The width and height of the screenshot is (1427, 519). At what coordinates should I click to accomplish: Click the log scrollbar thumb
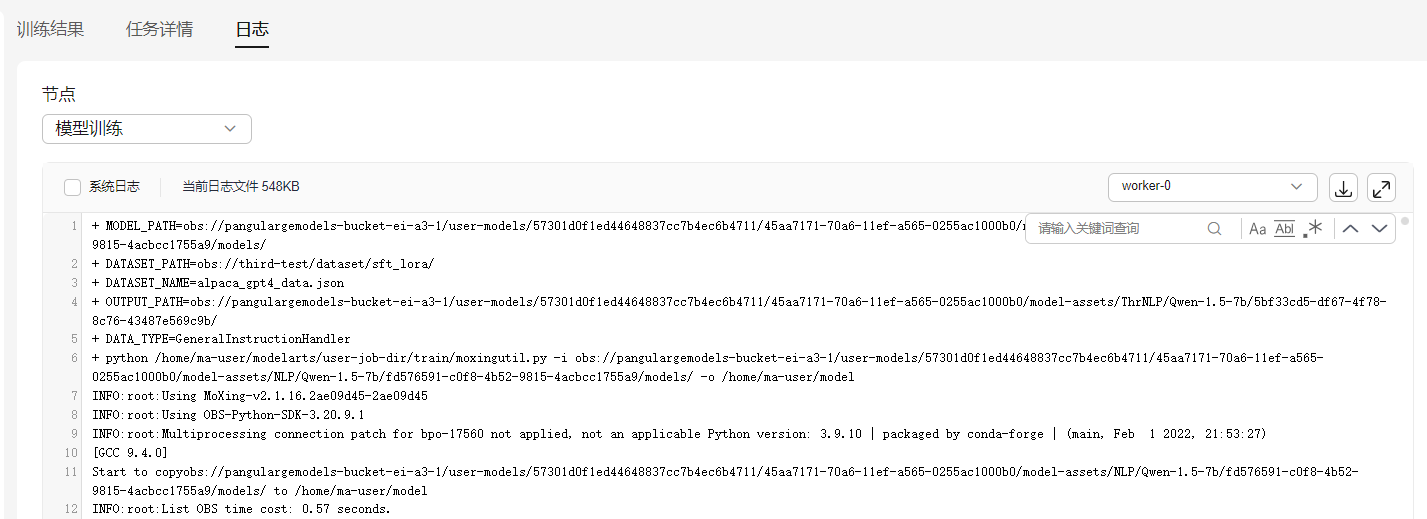coord(1404,221)
